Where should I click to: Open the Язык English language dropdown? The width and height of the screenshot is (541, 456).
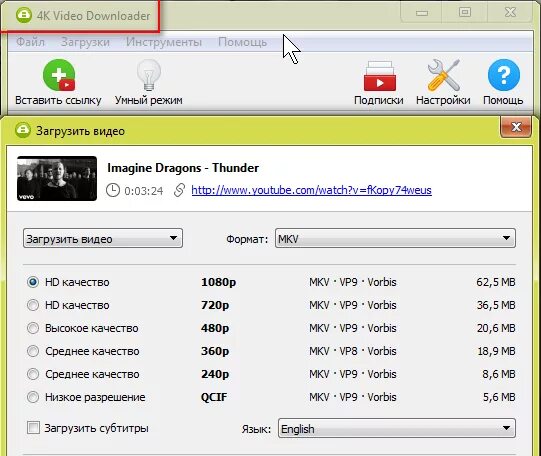coord(397,428)
